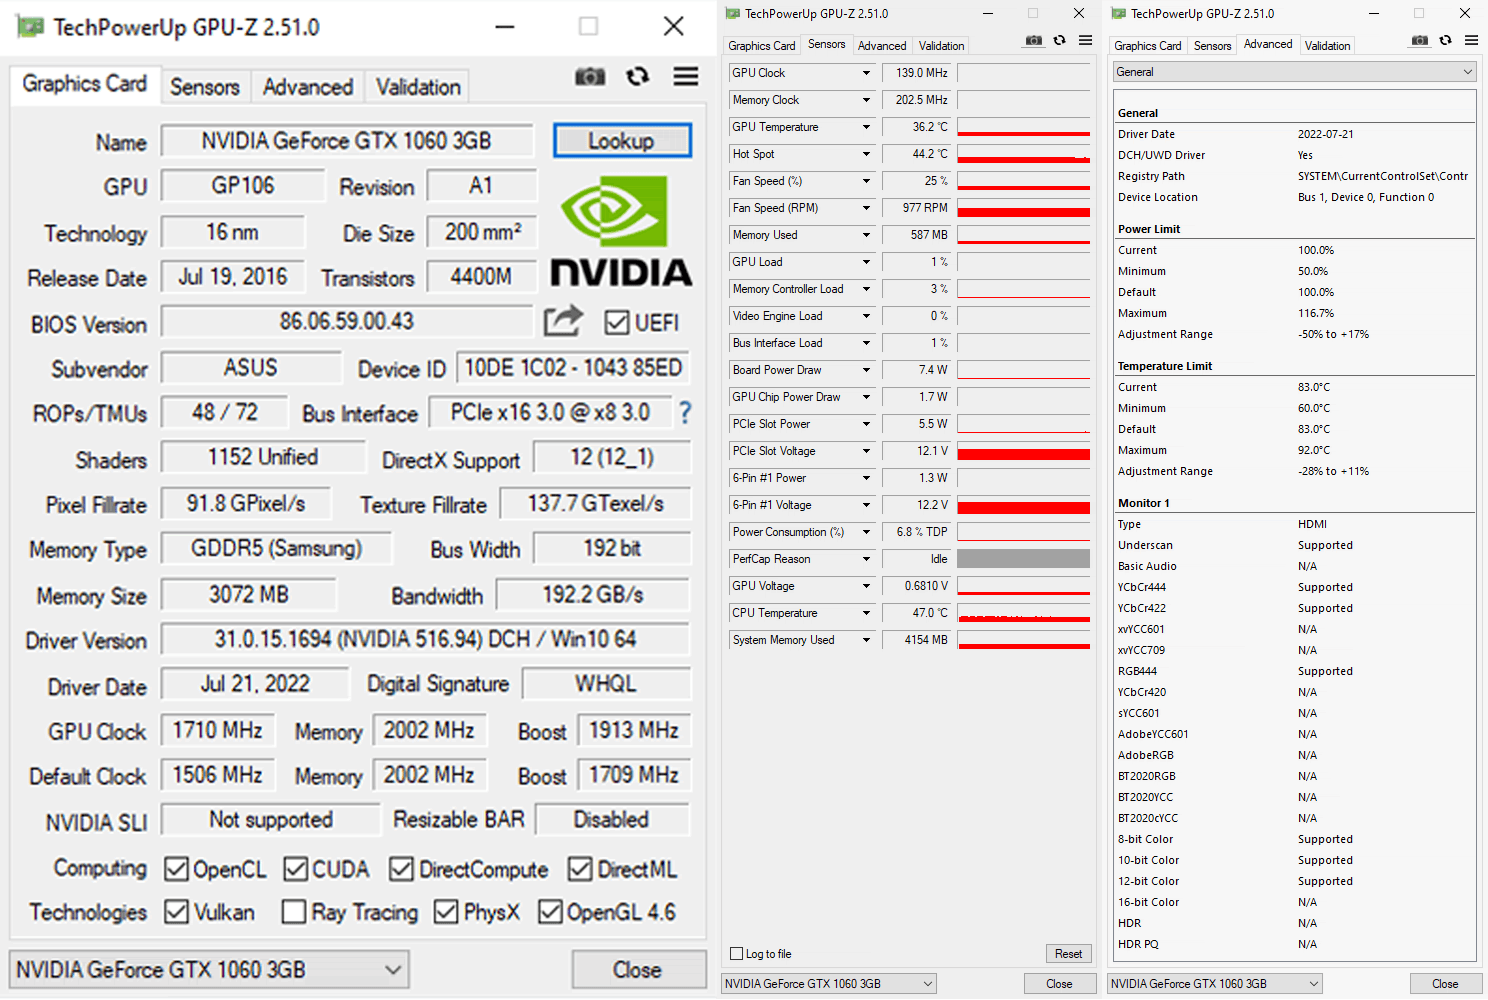Click the PerfCap Reason gray graph bar

(1024, 559)
